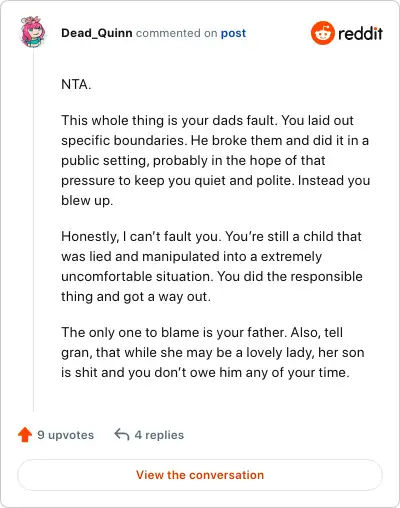
Task: Upvote with the orange arrow icon
Action: tap(25, 435)
